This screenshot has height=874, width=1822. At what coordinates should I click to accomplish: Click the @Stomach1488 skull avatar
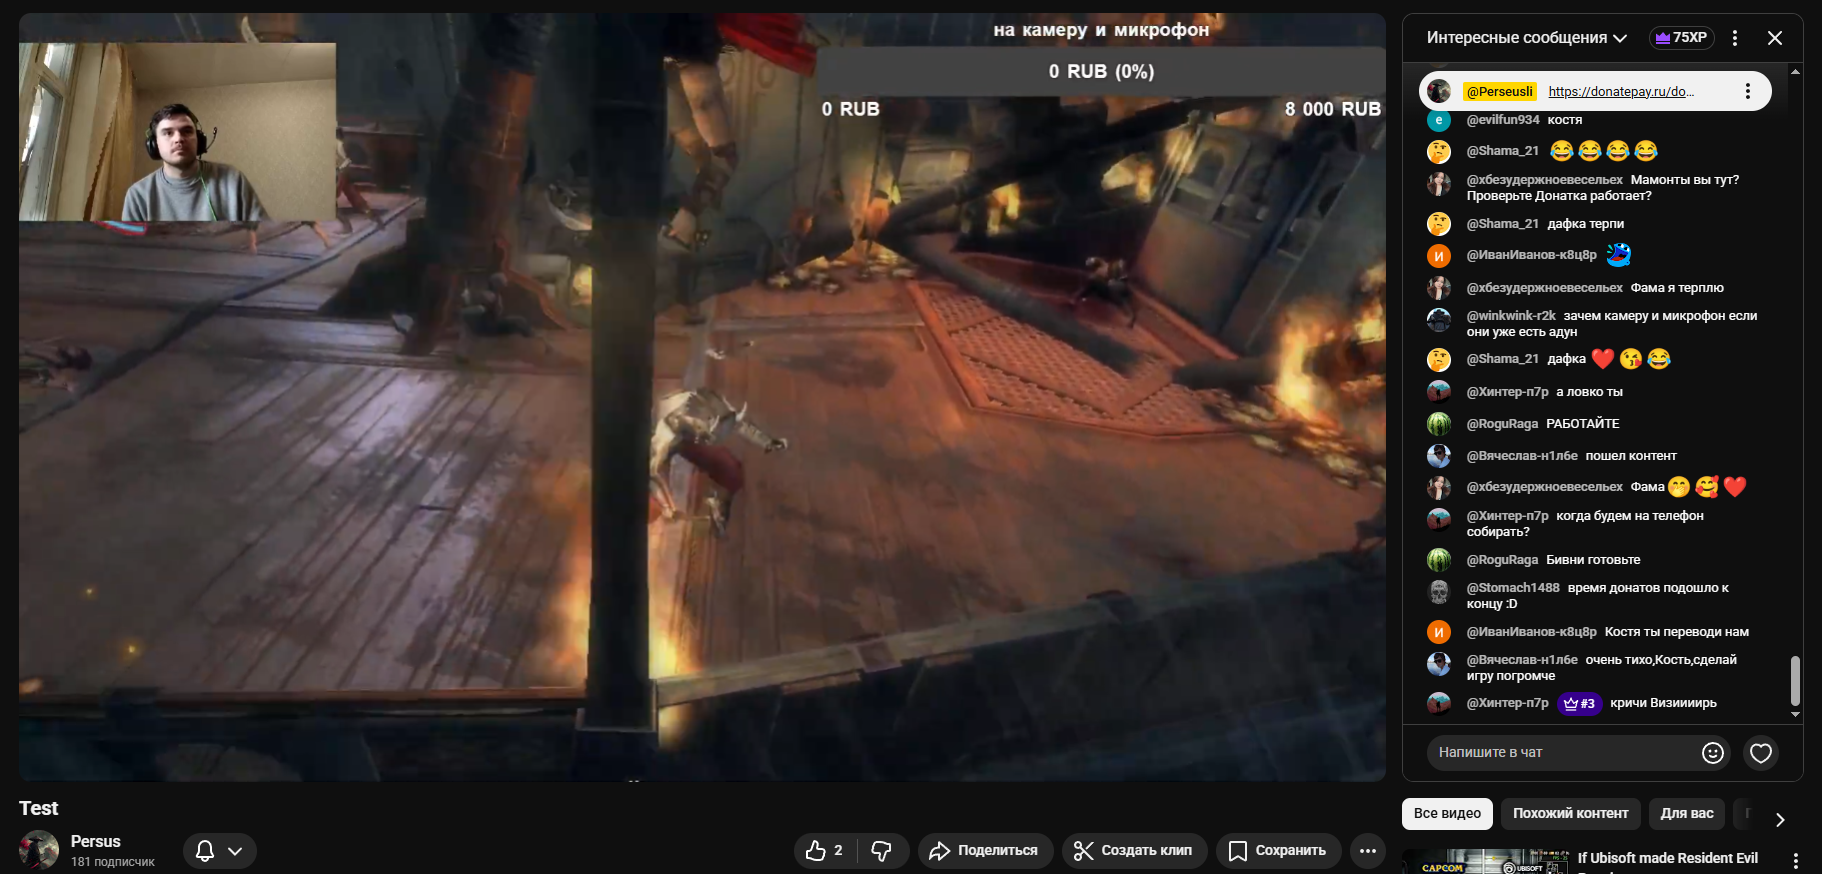1439,592
